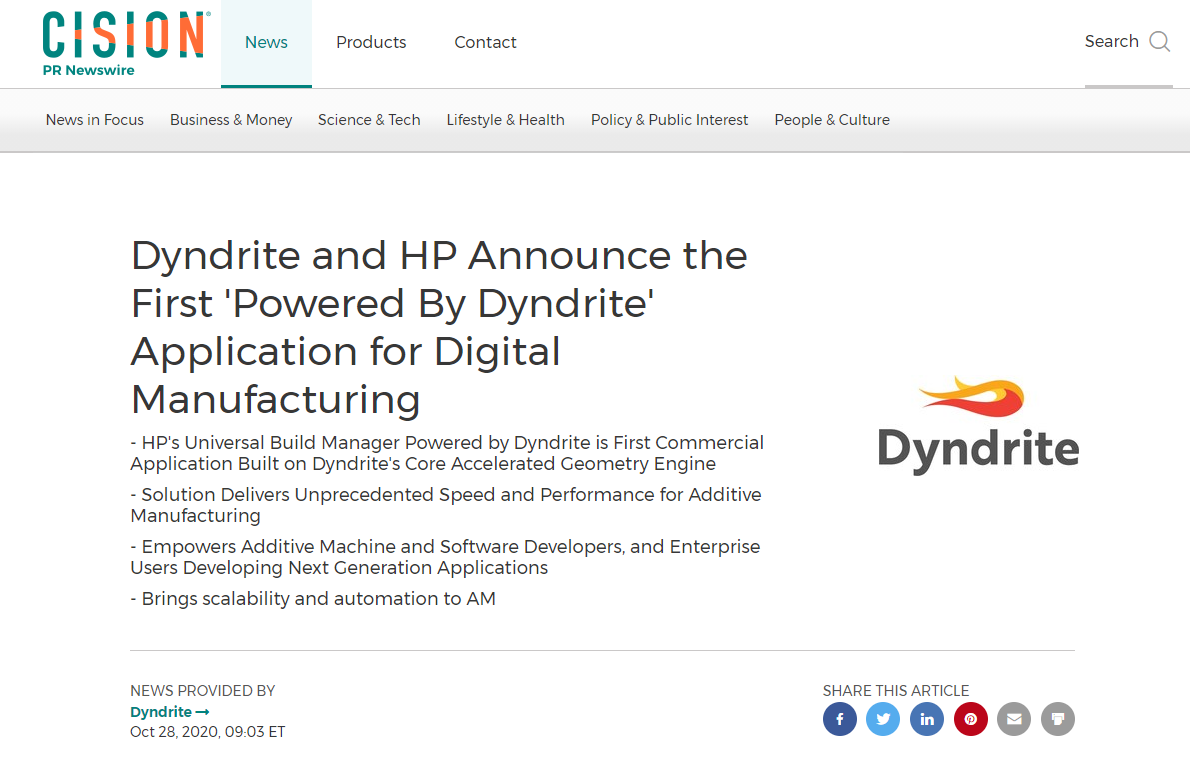This screenshot has width=1190, height=764.
Task: Click the article headline
Action: [x=438, y=327]
